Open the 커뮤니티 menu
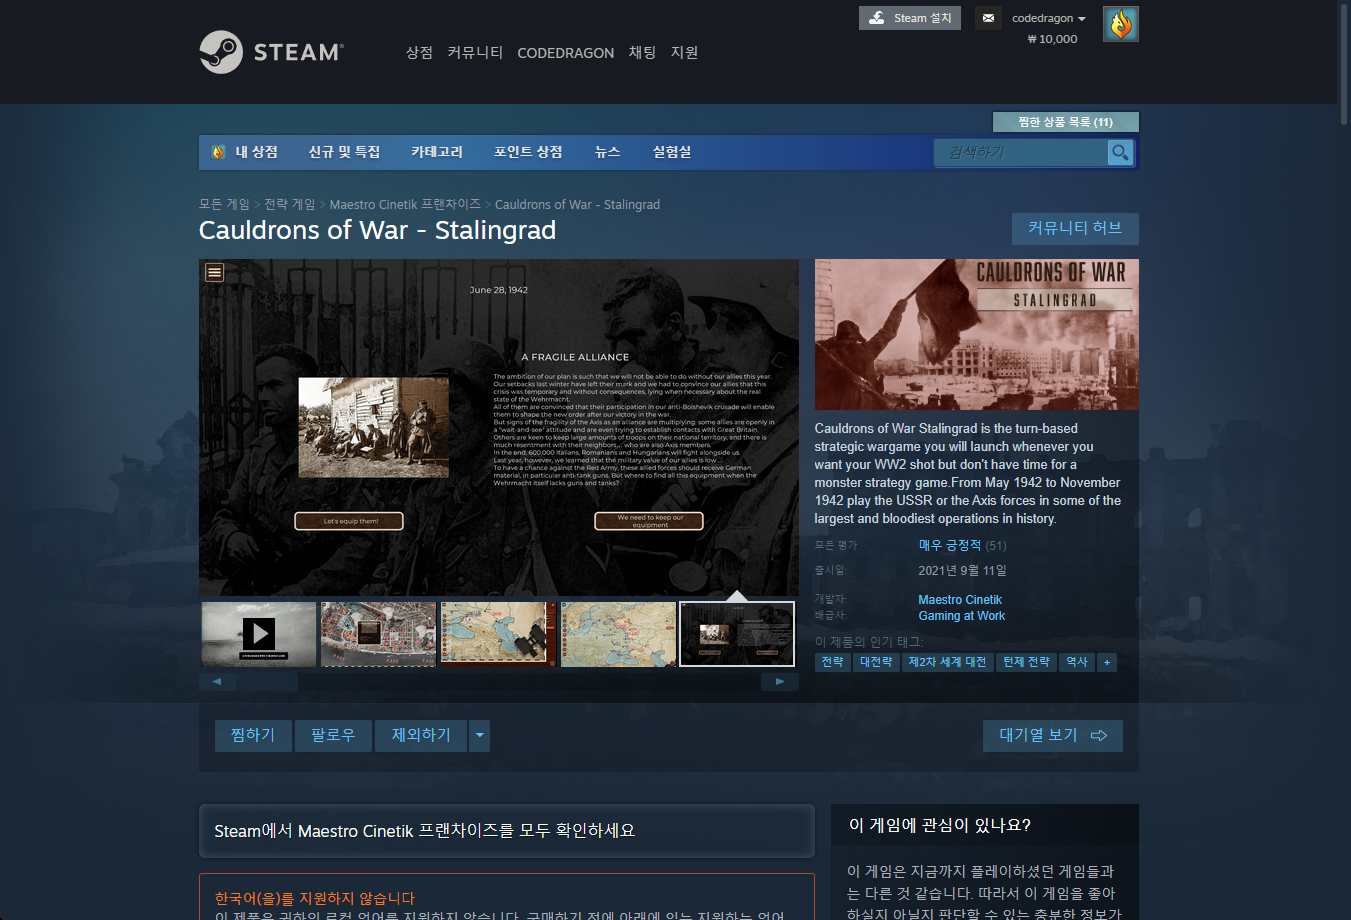1351x920 pixels. 475,53
